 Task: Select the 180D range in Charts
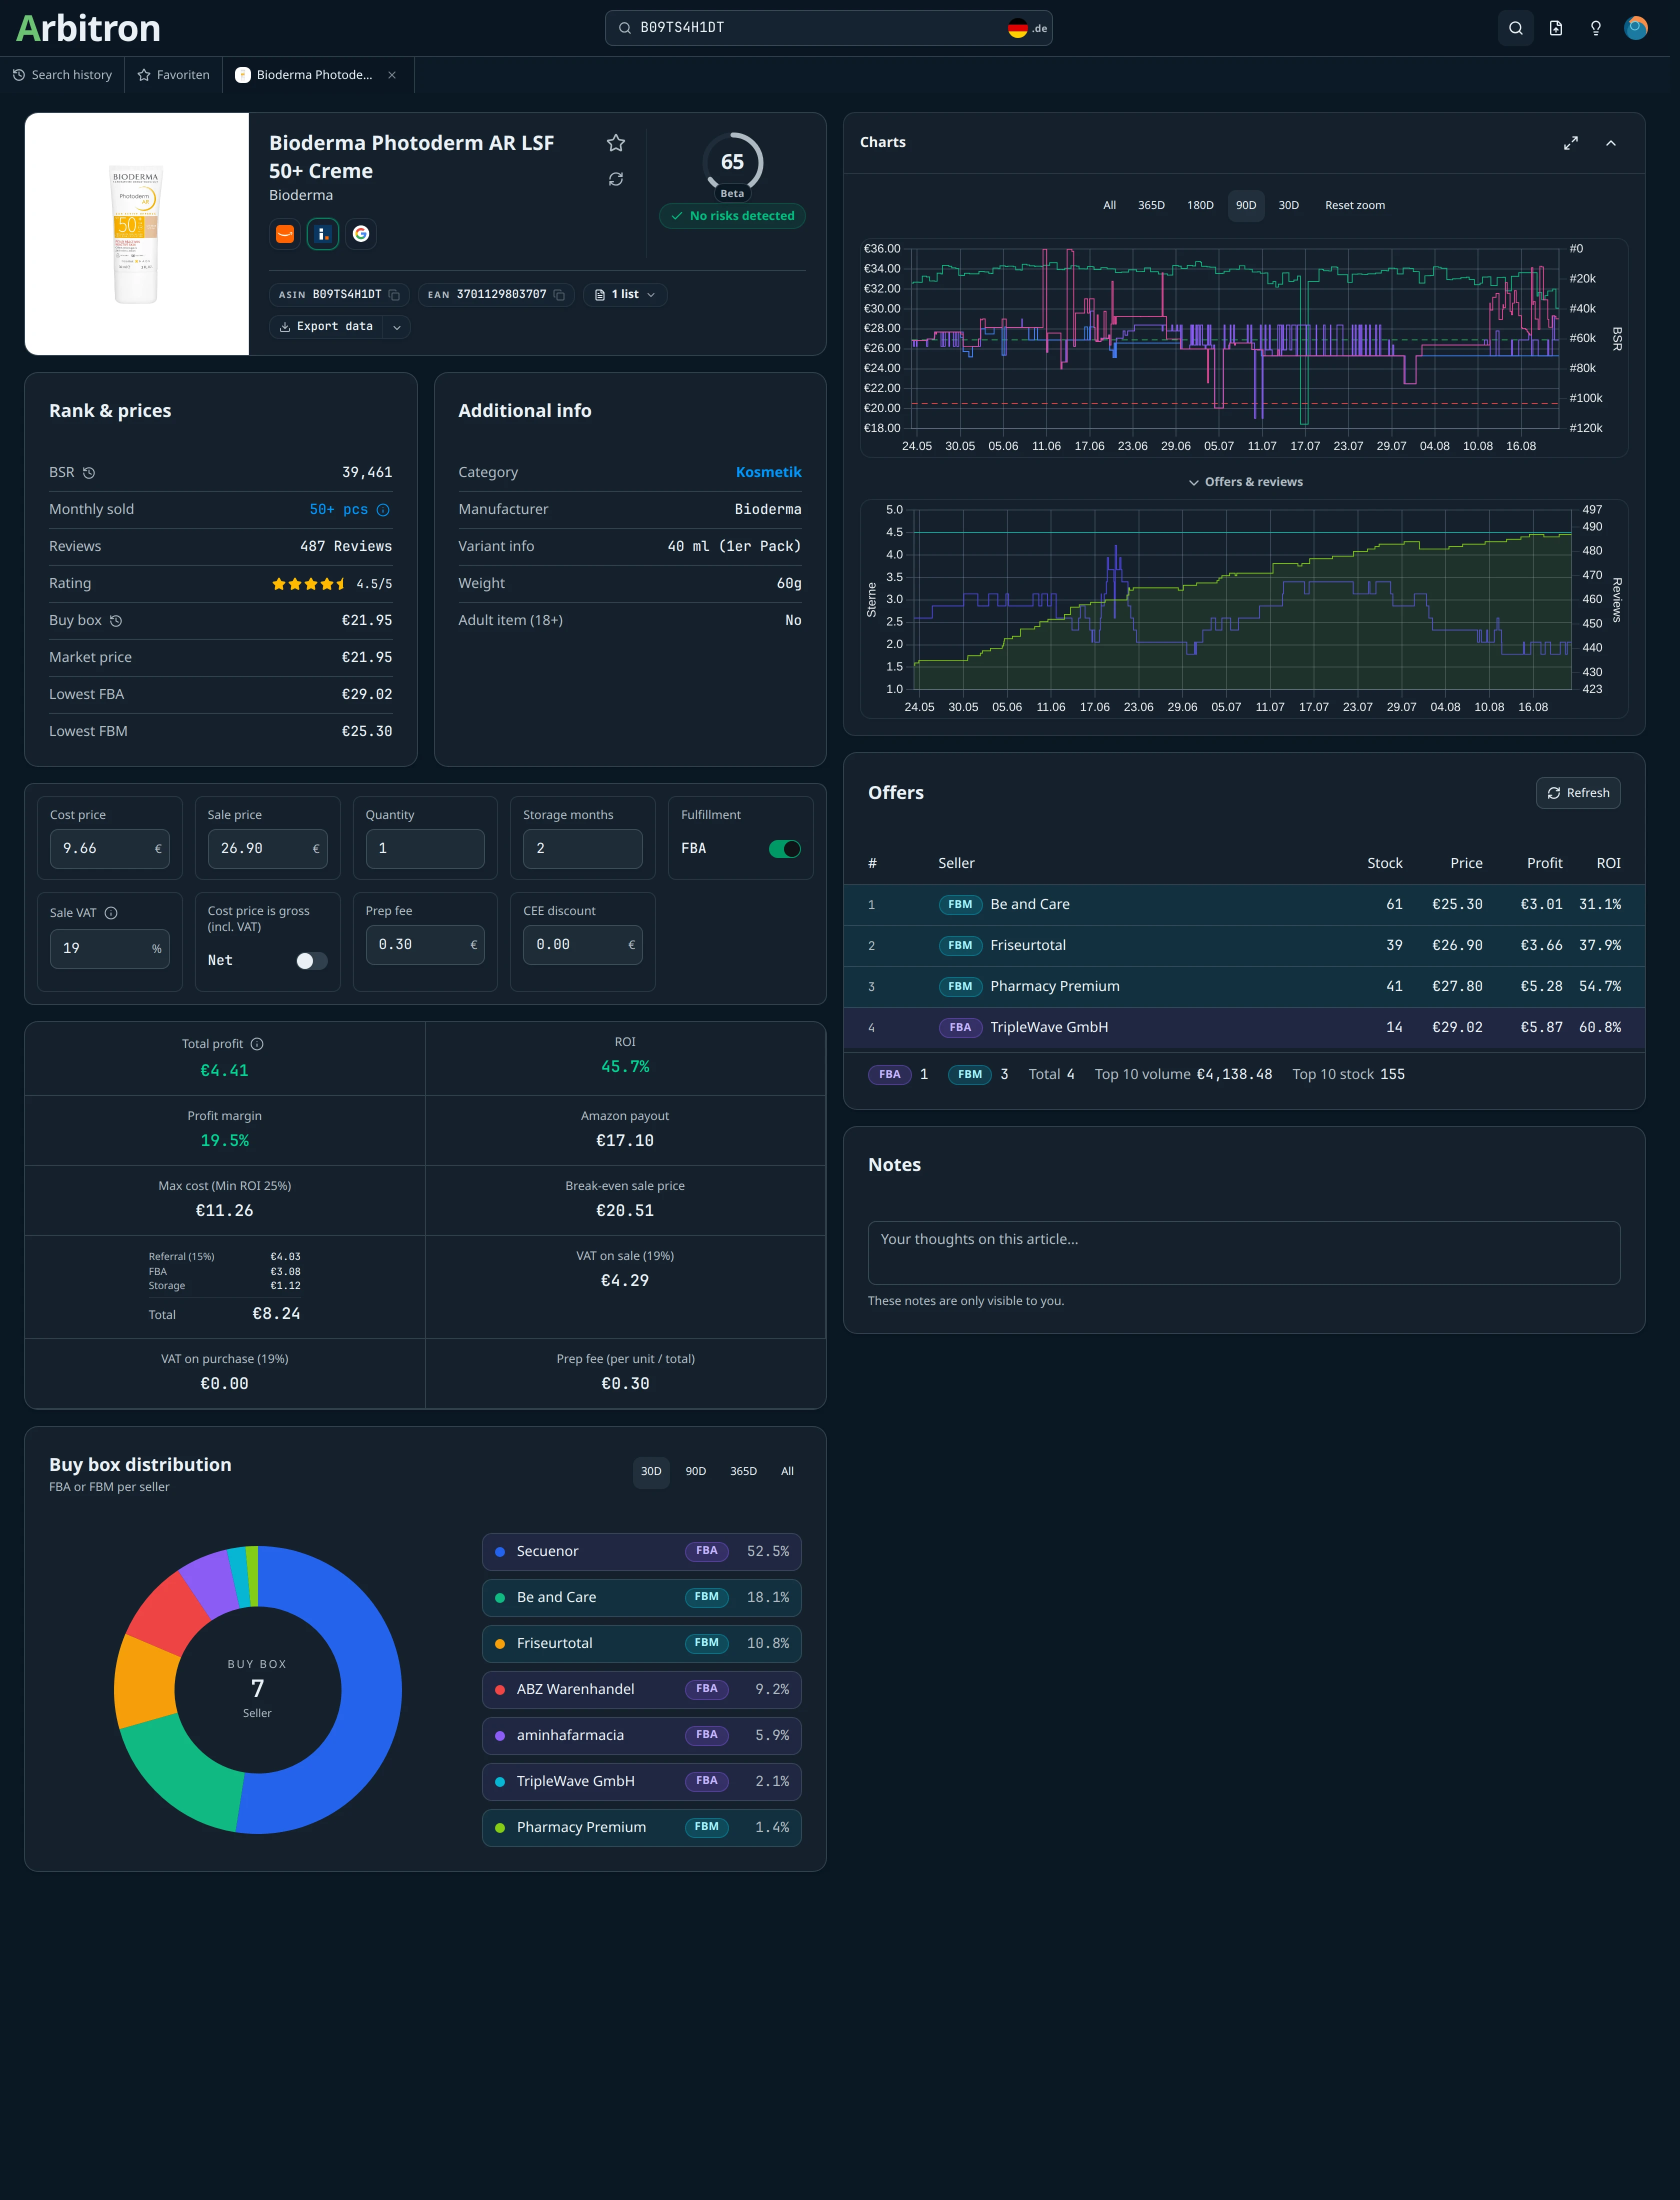point(1200,206)
